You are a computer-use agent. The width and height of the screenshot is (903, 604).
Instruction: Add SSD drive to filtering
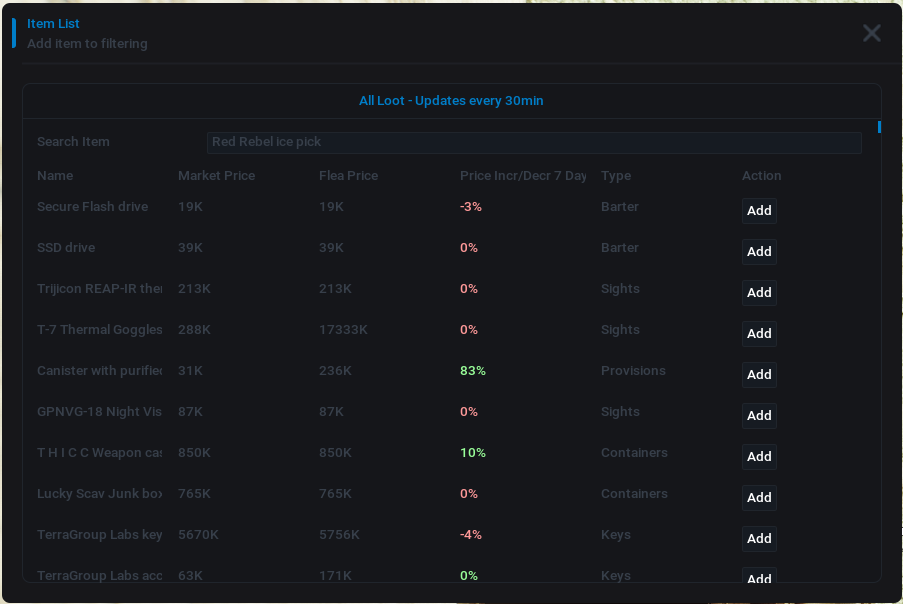pyautogui.click(x=759, y=252)
